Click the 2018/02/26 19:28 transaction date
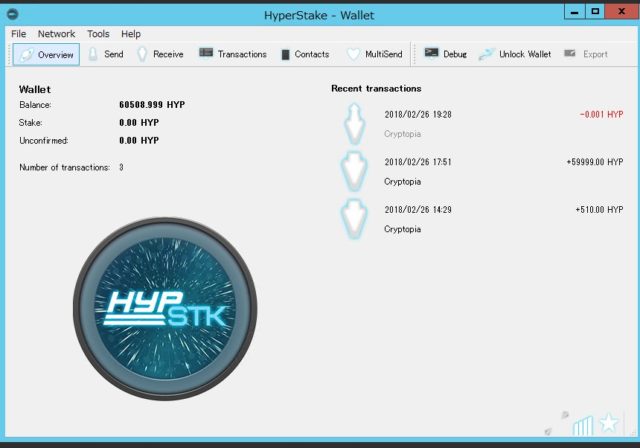Image resolution: width=640 pixels, height=448 pixels. (x=418, y=115)
